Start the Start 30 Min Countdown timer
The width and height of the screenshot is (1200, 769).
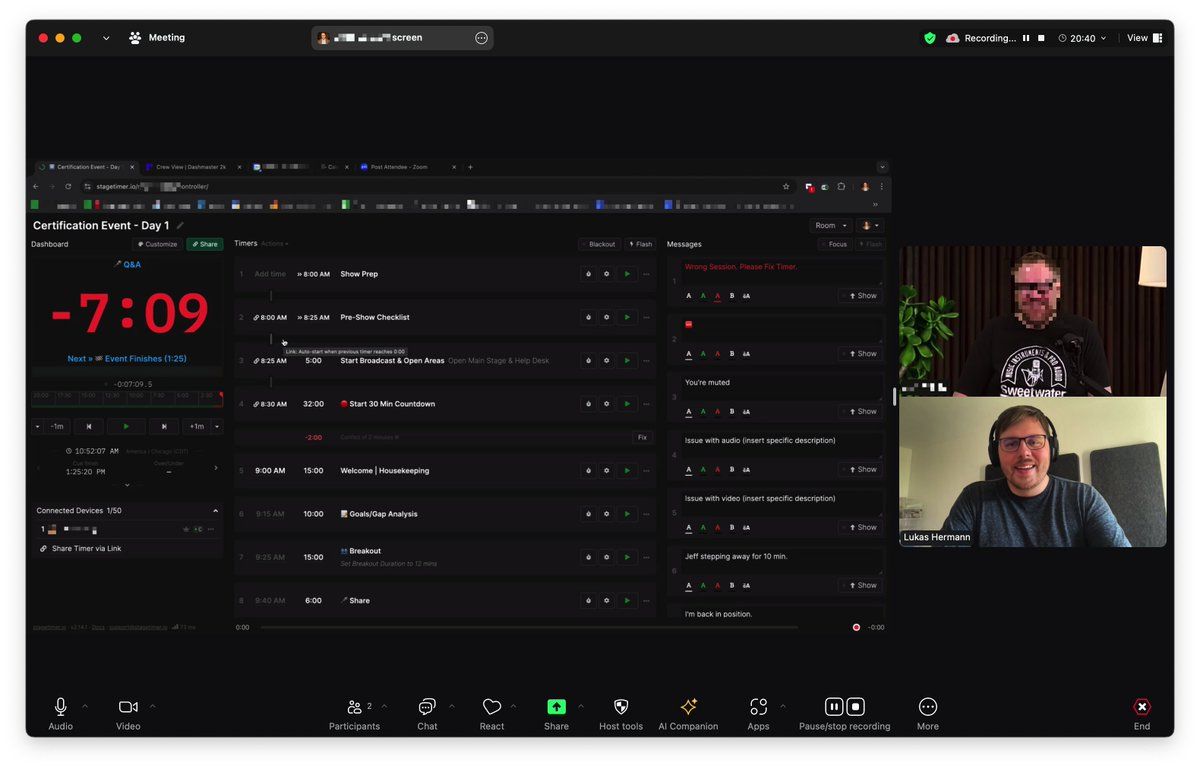(627, 404)
